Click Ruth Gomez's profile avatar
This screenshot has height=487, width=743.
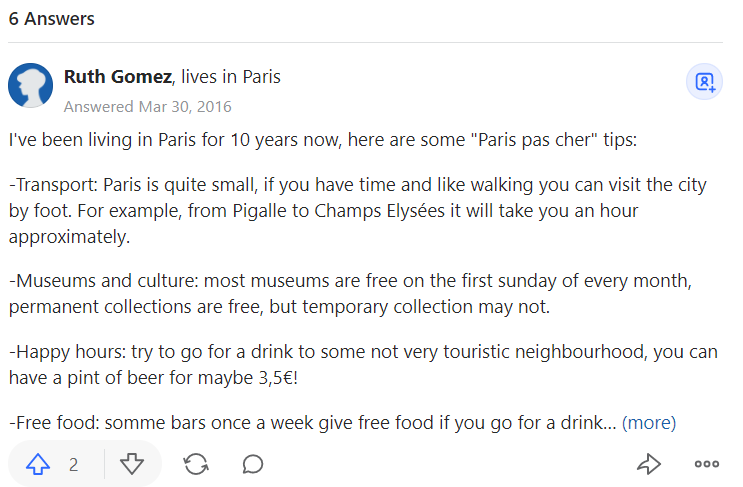pyautogui.click(x=31, y=85)
